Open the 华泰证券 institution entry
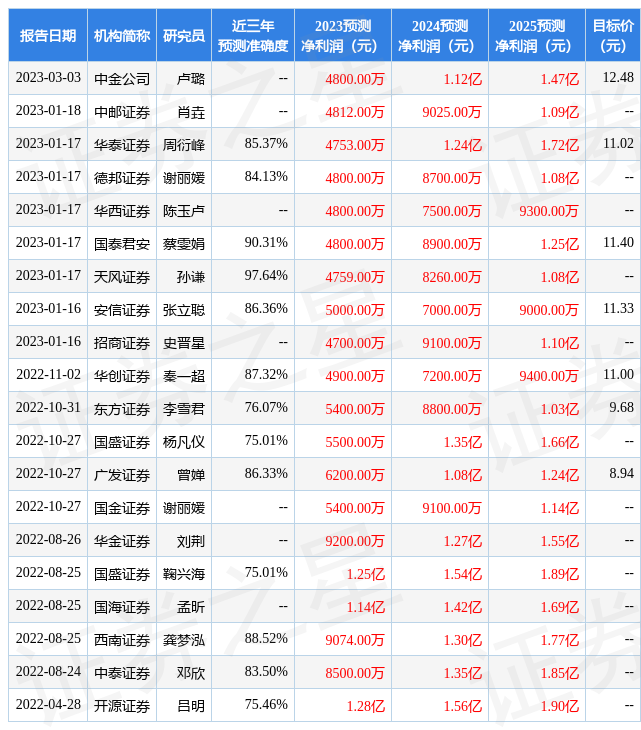641x730 pixels. 122,145
